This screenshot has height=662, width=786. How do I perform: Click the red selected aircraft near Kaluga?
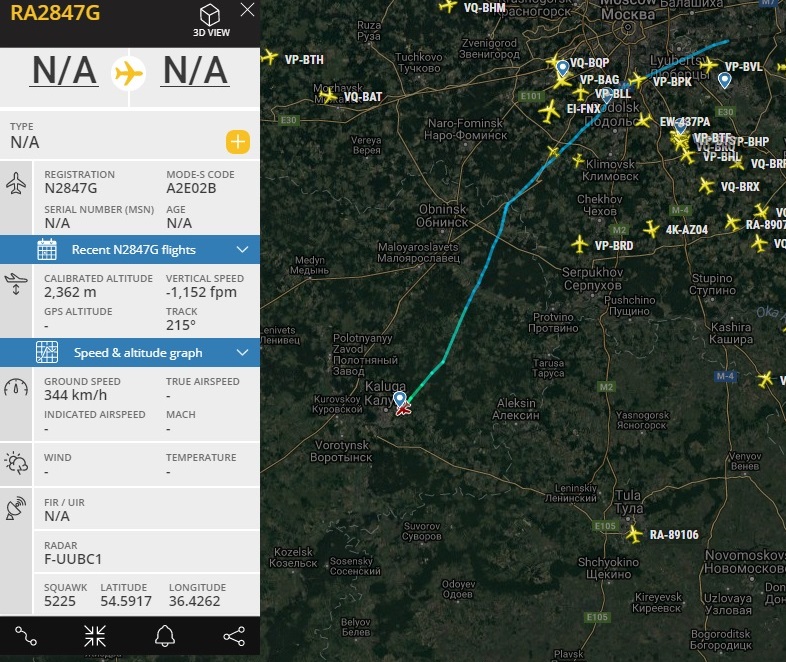pyautogui.click(x=405, y=409)
